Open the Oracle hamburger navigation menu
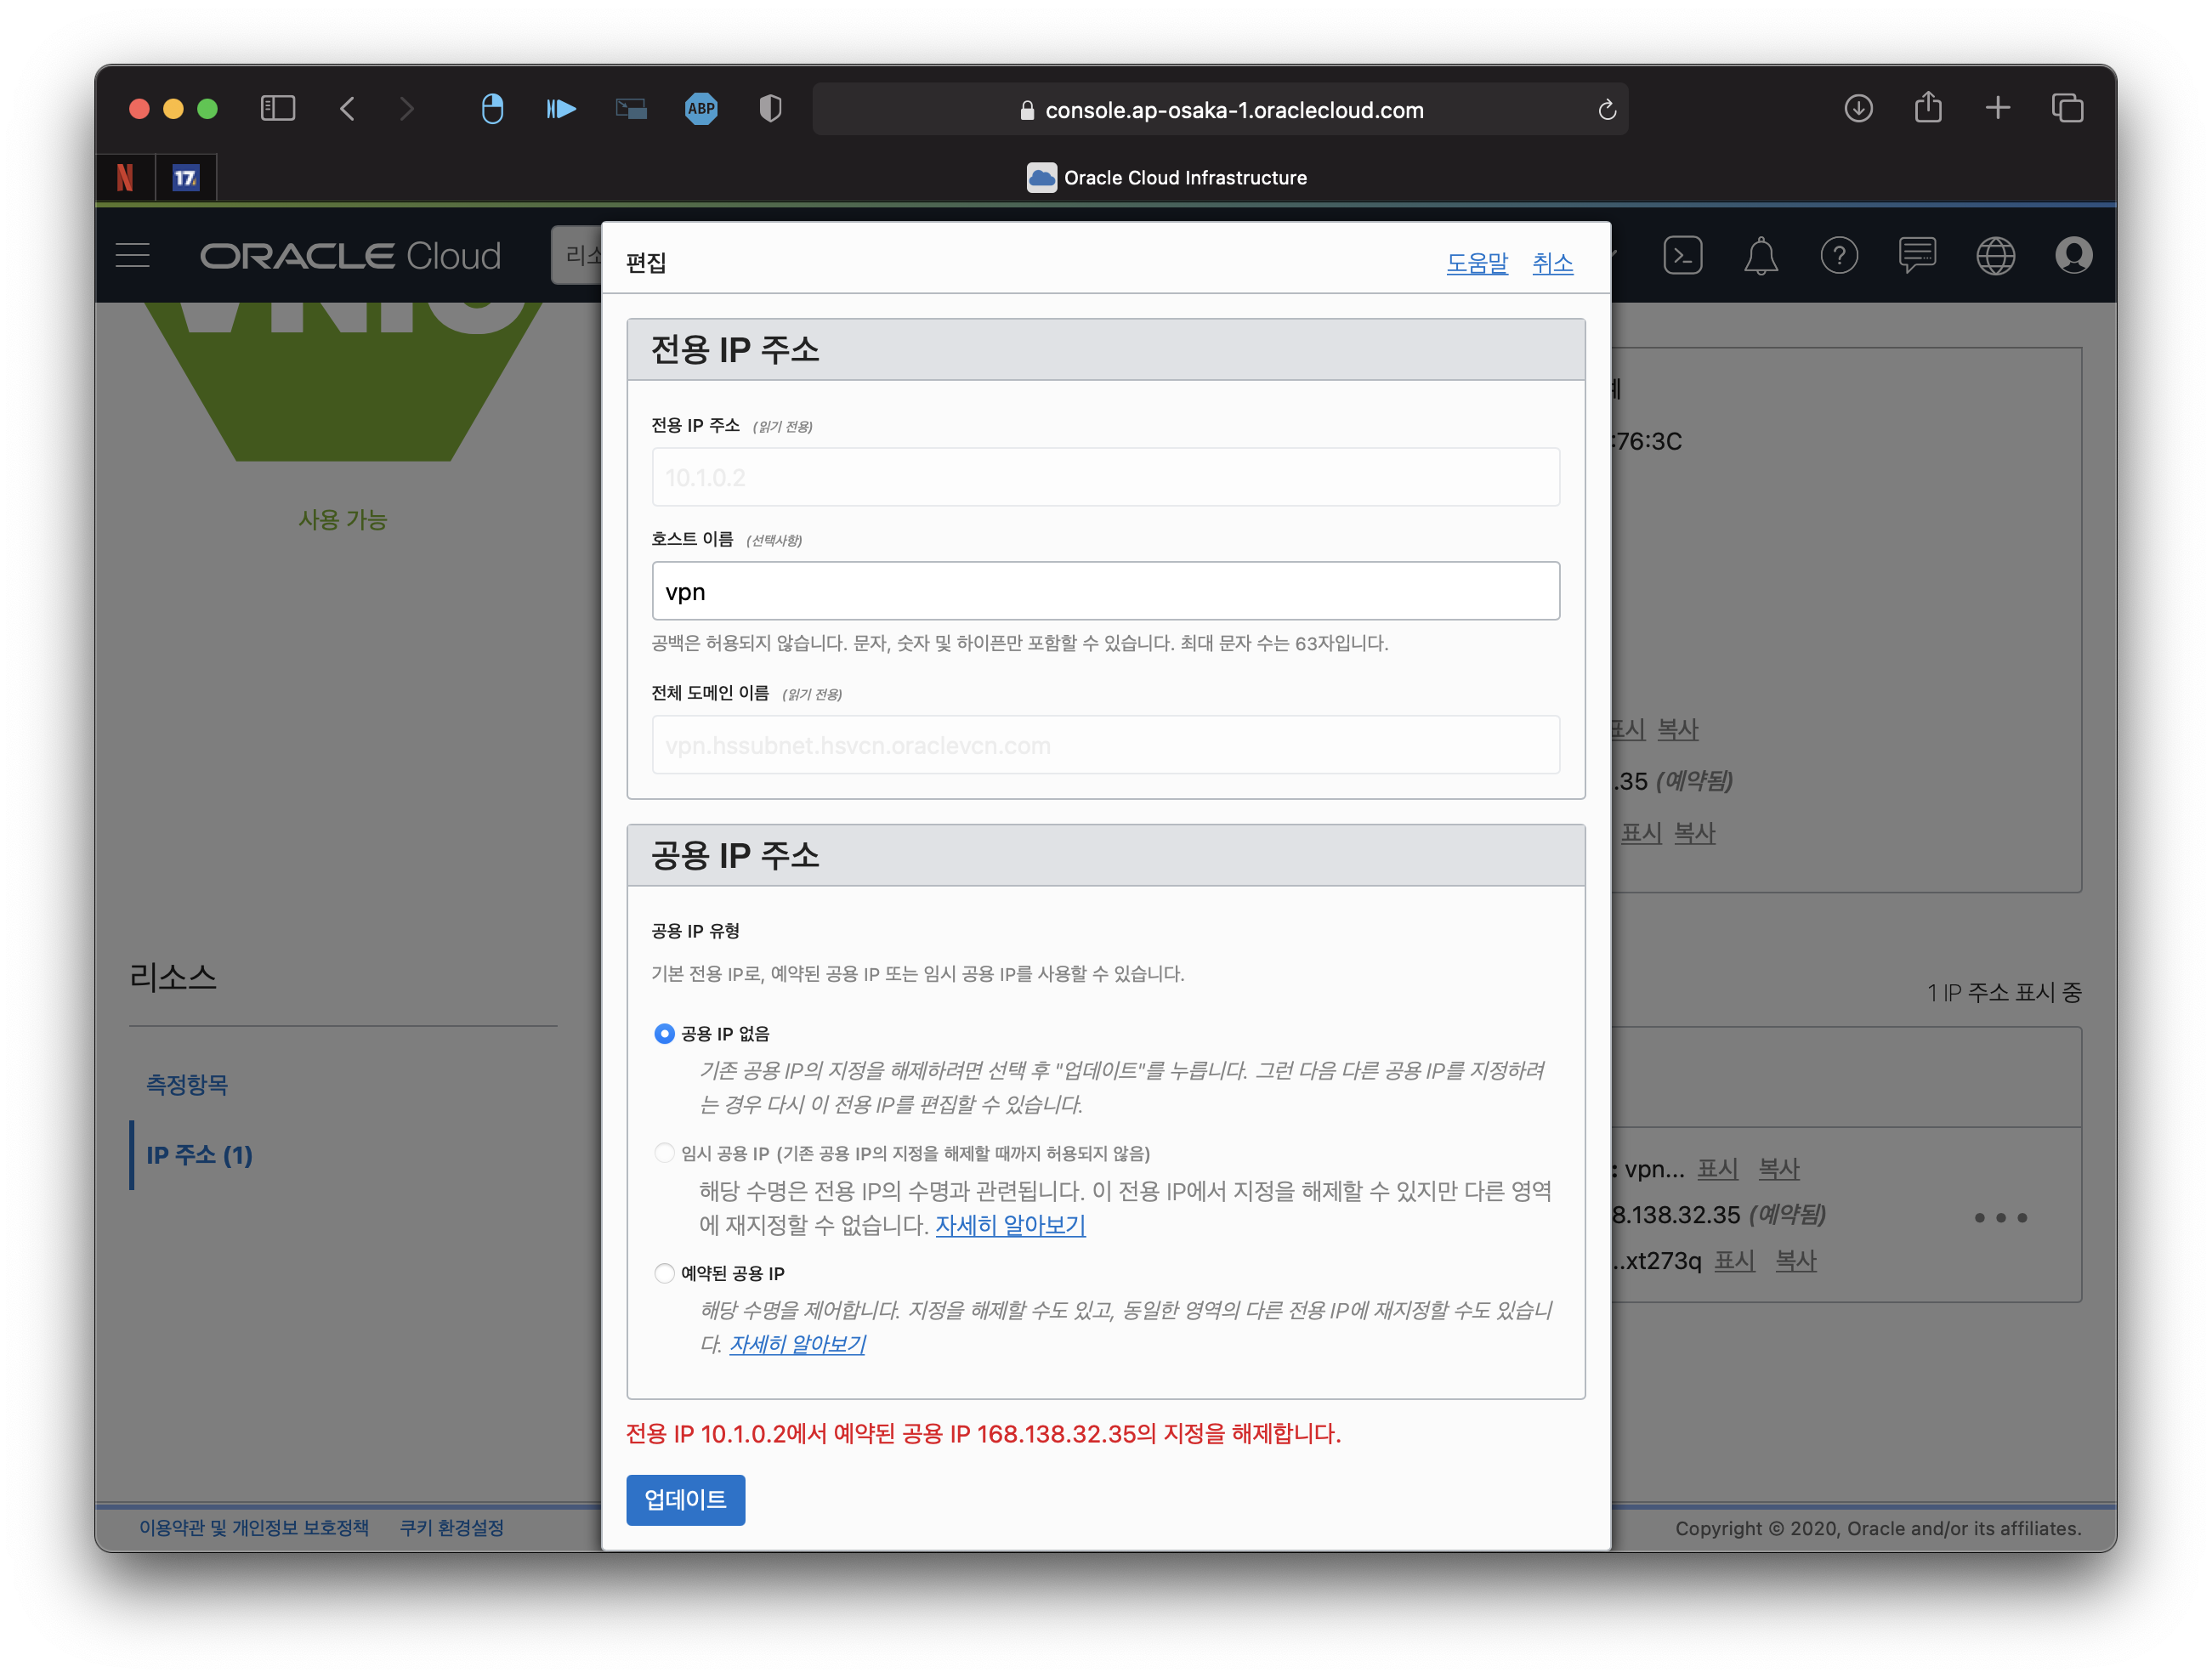 pos(133,256)
